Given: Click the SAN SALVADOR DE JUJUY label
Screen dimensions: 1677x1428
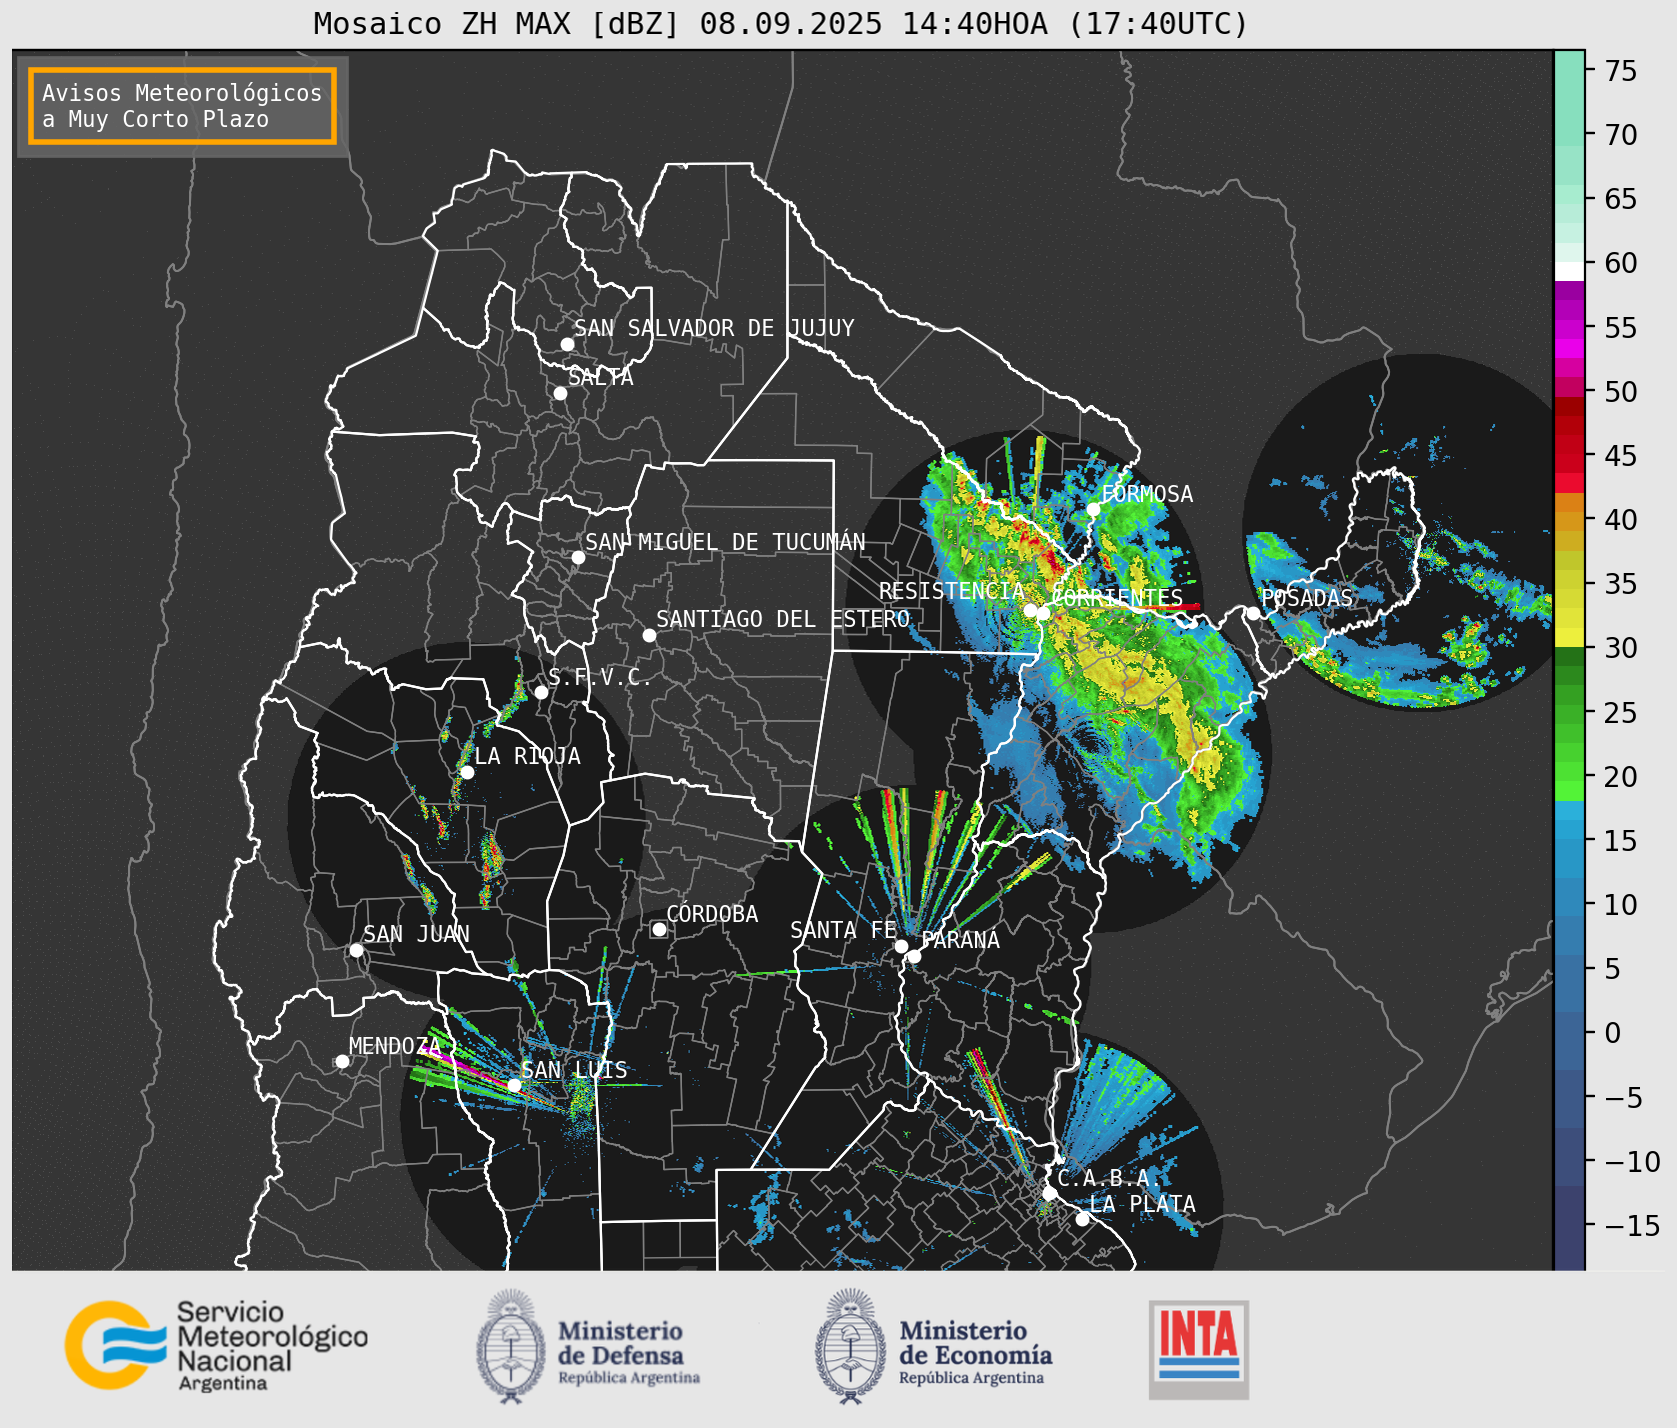Looking at the screenshot, I should [x=714, y=328].
